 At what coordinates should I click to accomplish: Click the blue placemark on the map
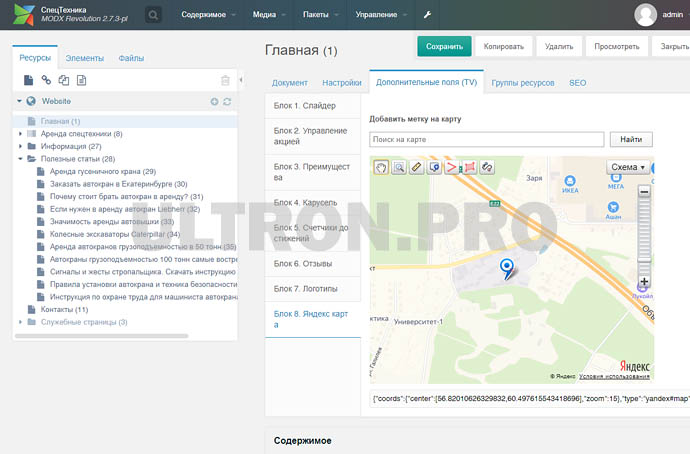[507, 268]
